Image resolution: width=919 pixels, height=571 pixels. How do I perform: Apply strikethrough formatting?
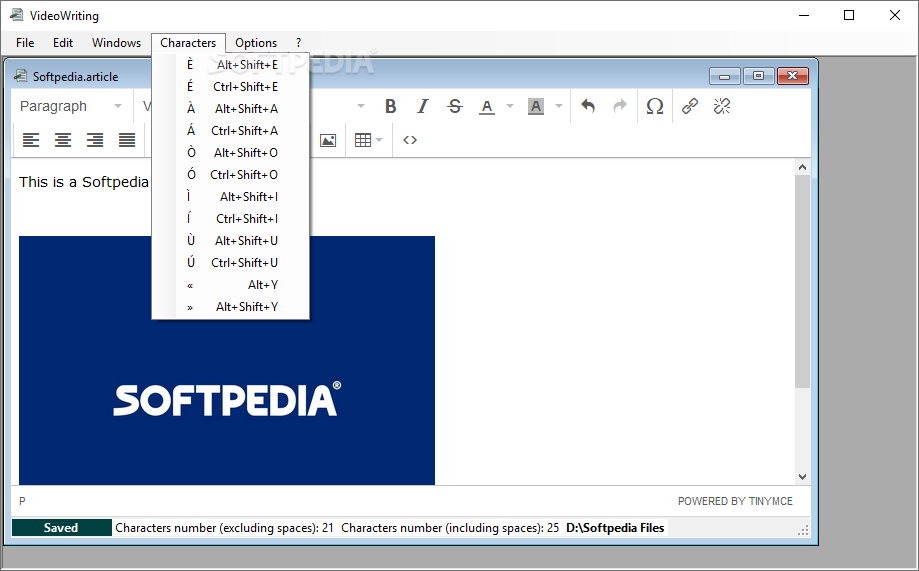tap(455, 106)
